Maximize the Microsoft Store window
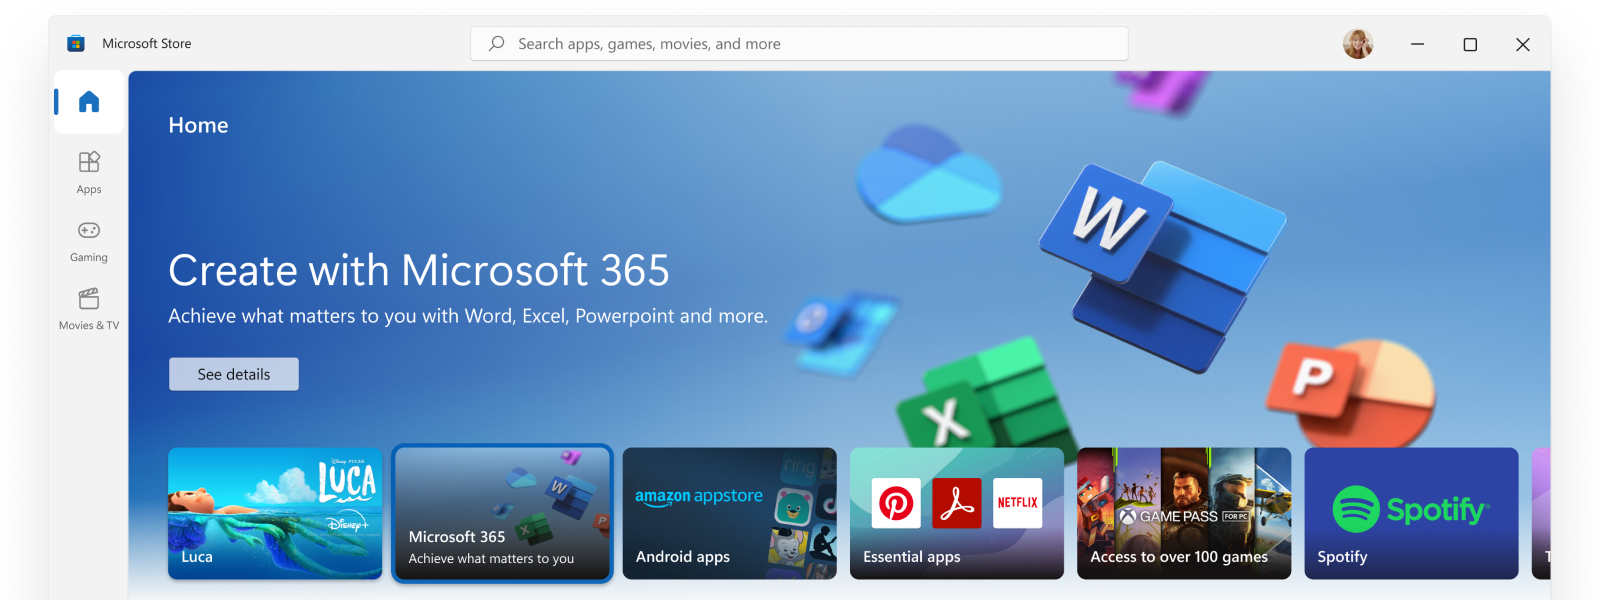 [1470, 44]
